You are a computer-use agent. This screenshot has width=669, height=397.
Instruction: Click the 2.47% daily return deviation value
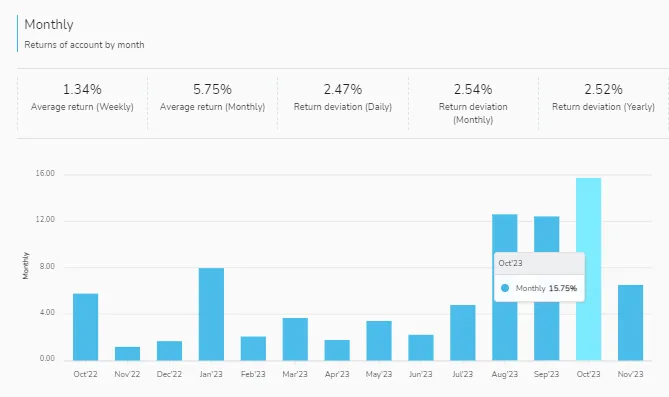pos(343,89)
